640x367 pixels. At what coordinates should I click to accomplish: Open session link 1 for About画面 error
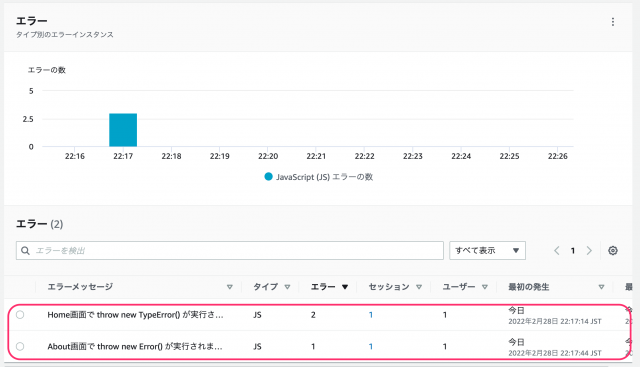tap(371, 347)
